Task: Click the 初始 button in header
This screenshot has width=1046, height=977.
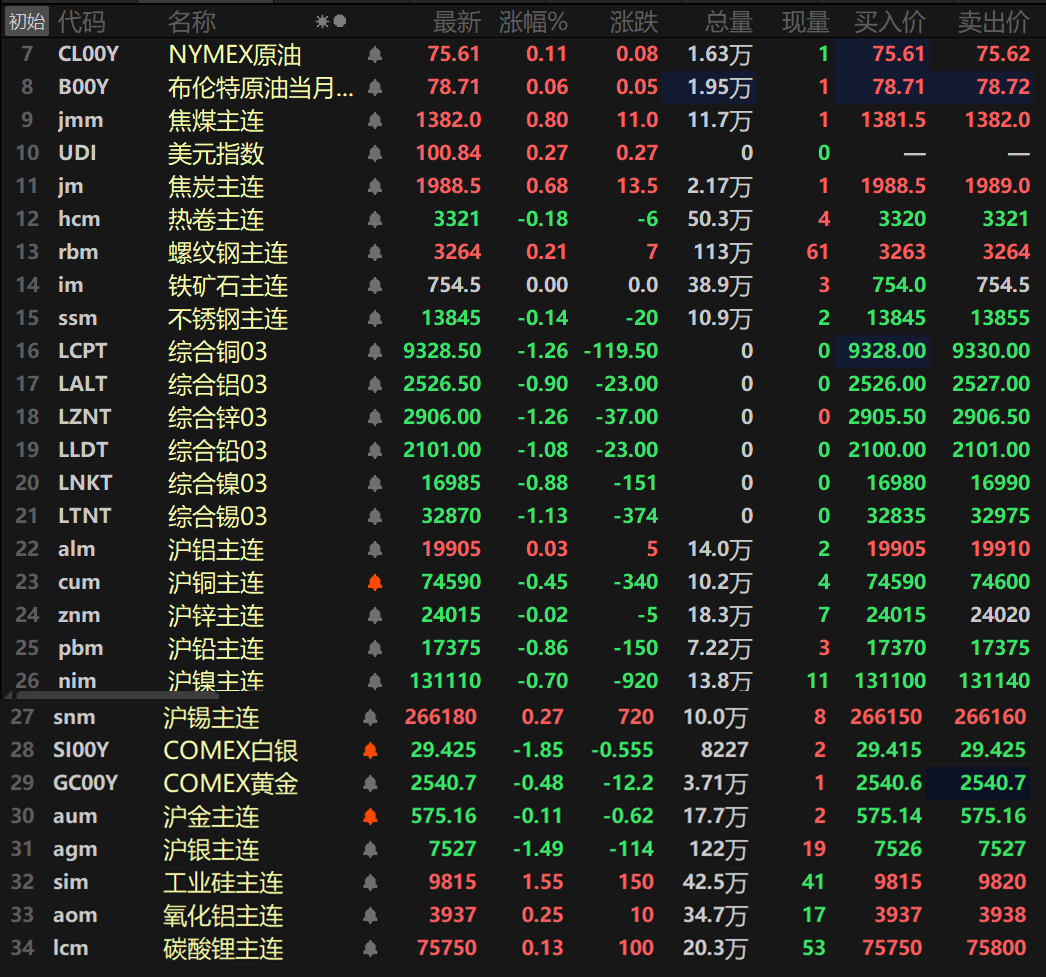Action: click(27, 21)
